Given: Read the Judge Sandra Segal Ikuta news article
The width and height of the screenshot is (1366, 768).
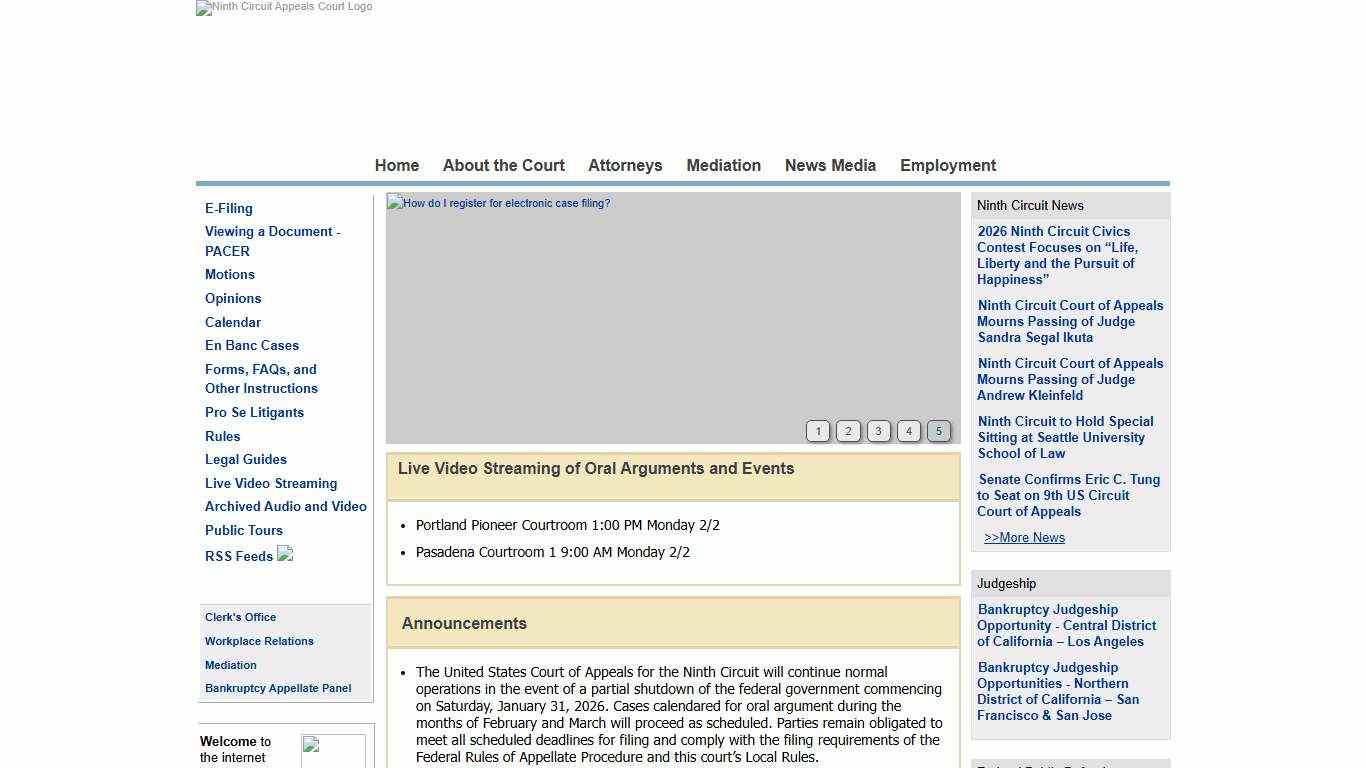Looking at the screenshot, I should point(1070,321).
